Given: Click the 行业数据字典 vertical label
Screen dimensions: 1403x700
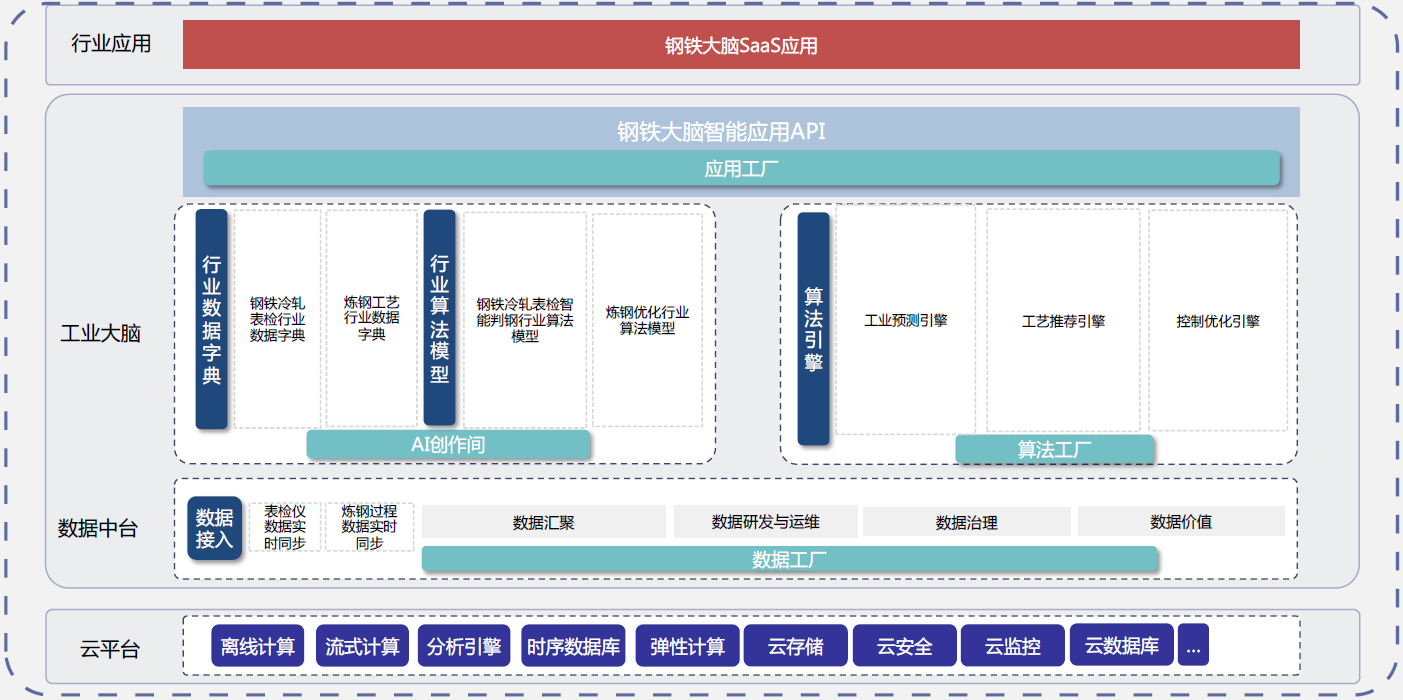Looking at the screenshot, I should coord(211,319).
